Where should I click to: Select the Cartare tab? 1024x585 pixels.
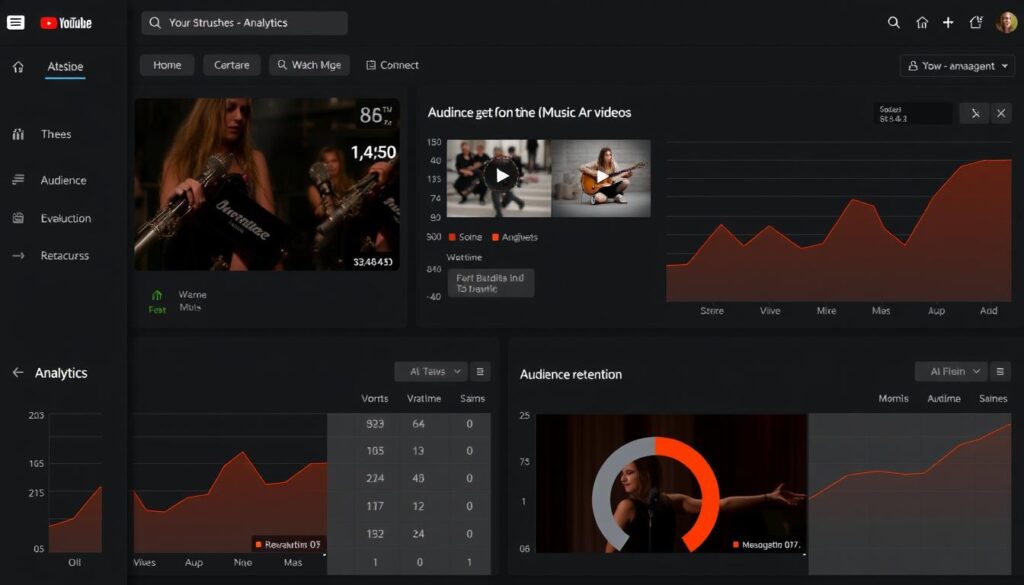[231, 65]
